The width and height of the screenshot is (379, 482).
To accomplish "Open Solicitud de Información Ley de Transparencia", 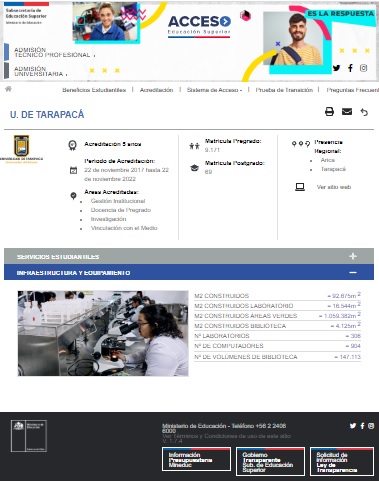I will point(342,461).
